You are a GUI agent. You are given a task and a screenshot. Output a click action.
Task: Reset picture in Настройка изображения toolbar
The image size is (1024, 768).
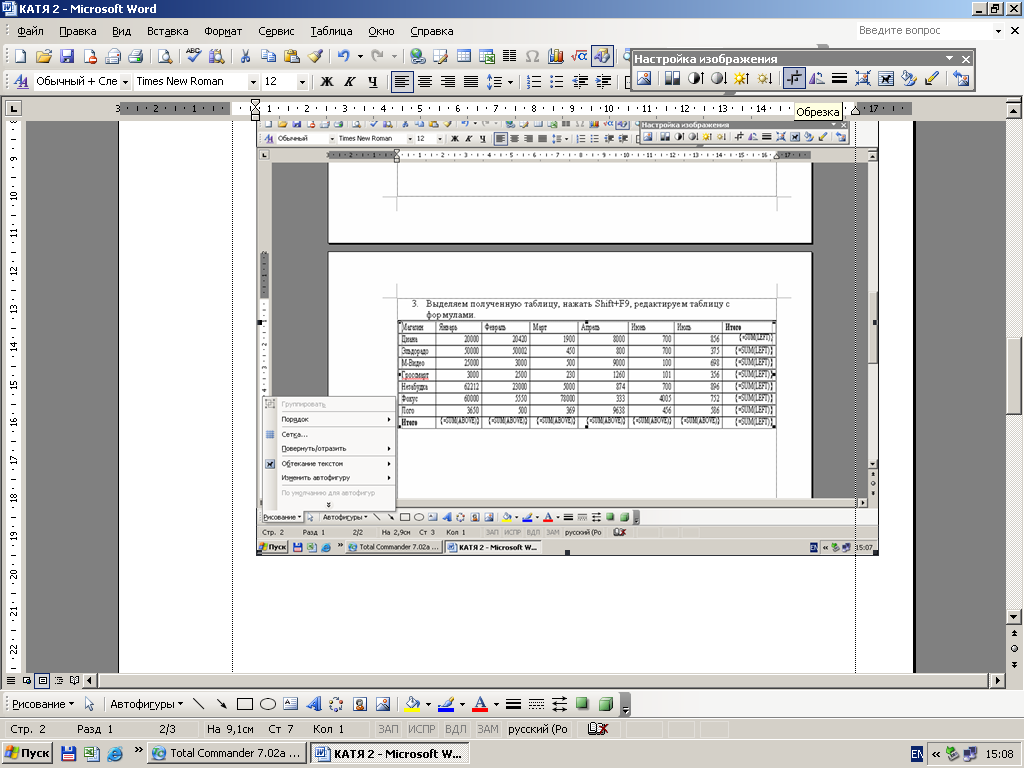[x=961, y=78]
